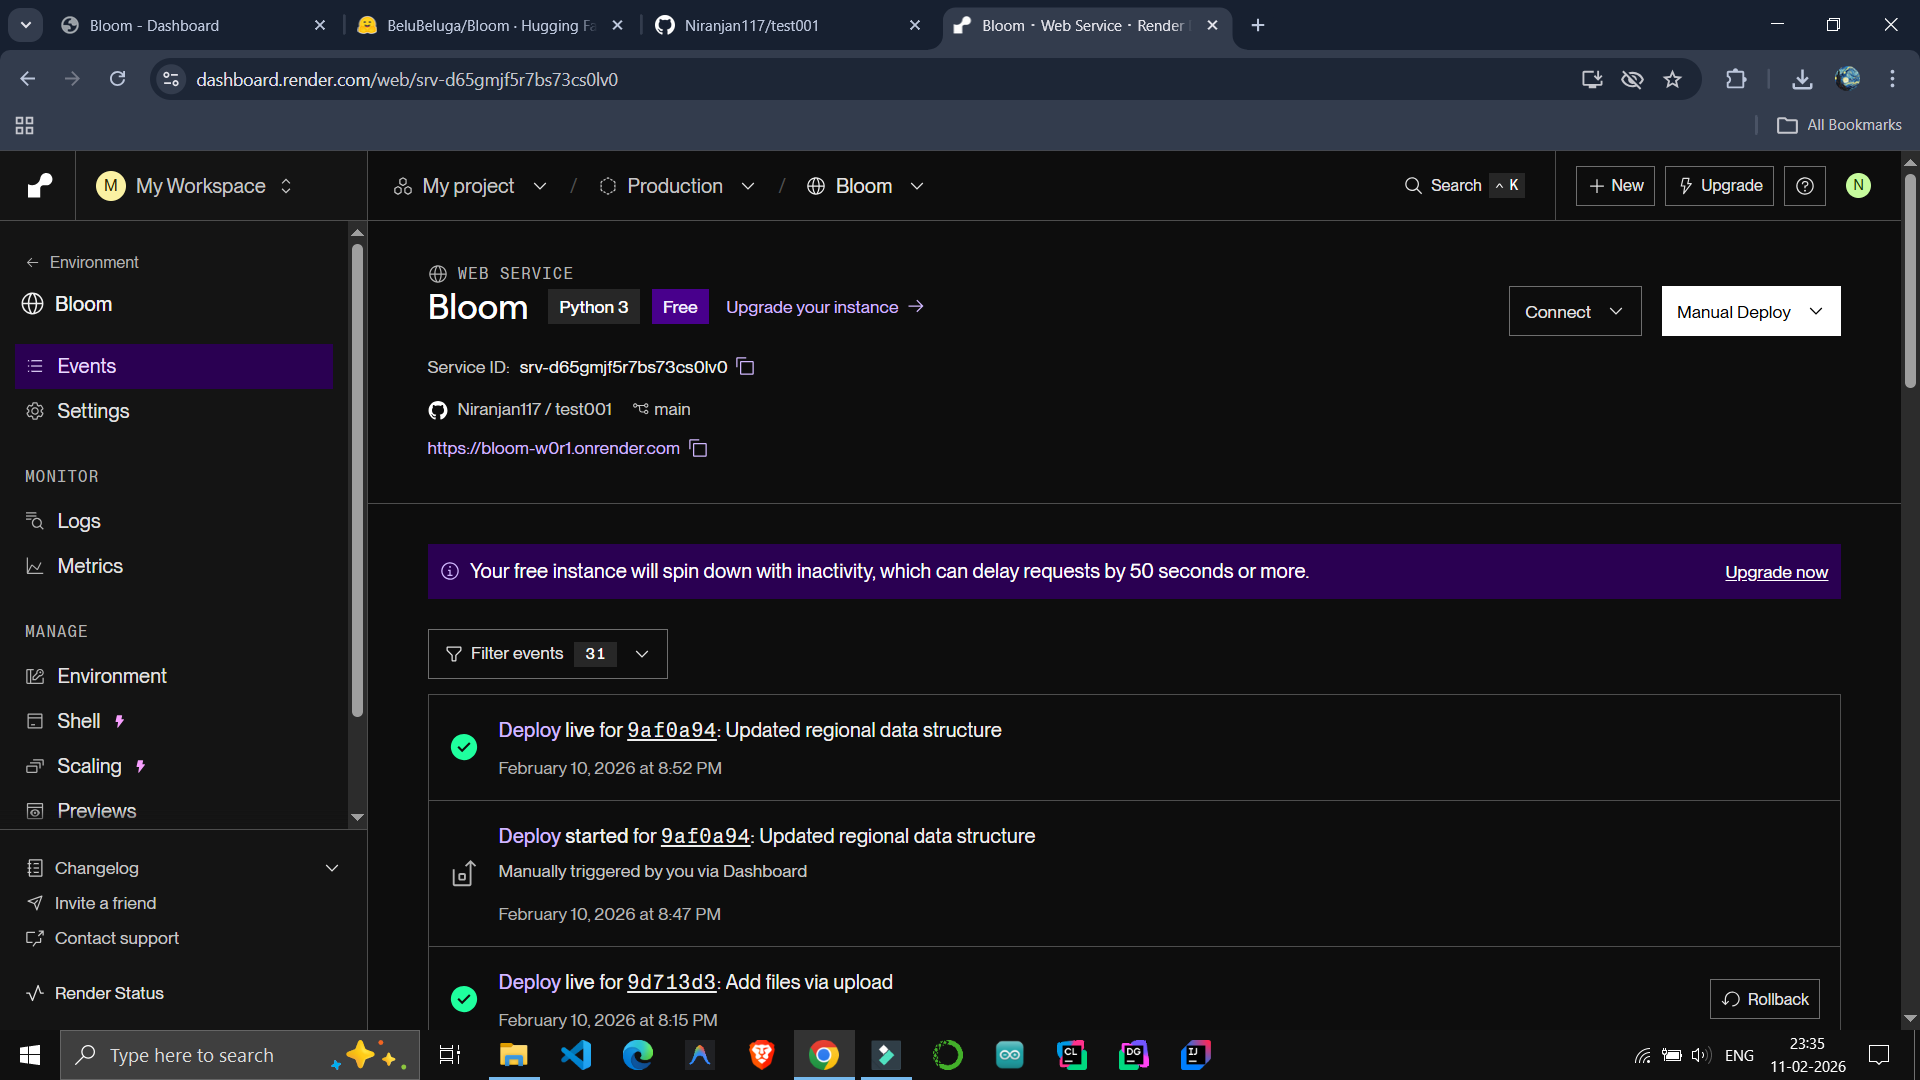
Task: Open the Manual Deploy dropdown
Action: pos(1750,312)
